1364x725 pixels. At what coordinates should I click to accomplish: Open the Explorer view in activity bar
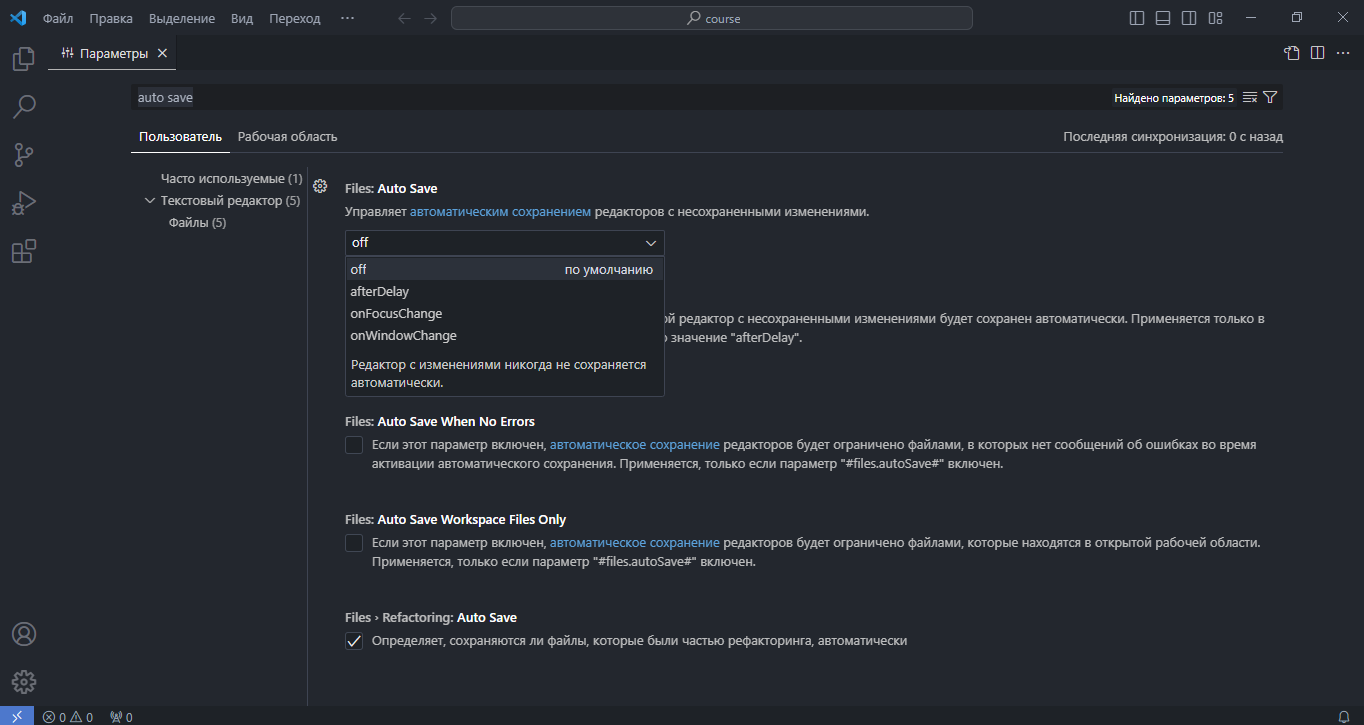pos(24,59)
